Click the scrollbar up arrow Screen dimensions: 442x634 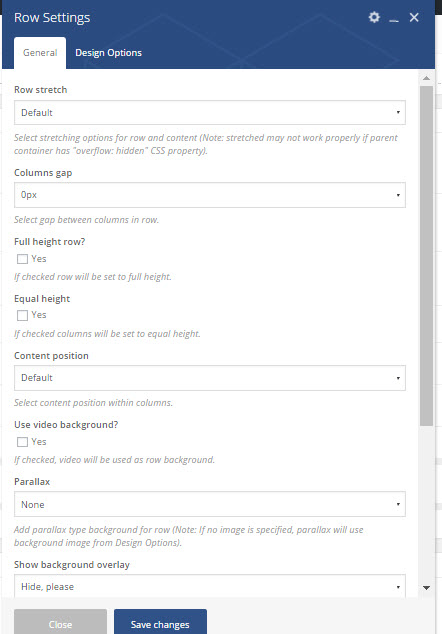pyautogui.click(x=426, y=78)
